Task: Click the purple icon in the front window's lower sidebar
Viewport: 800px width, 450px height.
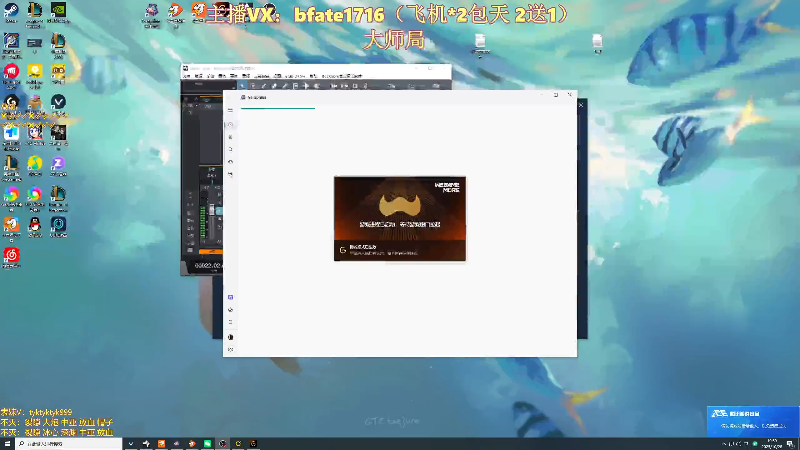Action: point(231,297)
